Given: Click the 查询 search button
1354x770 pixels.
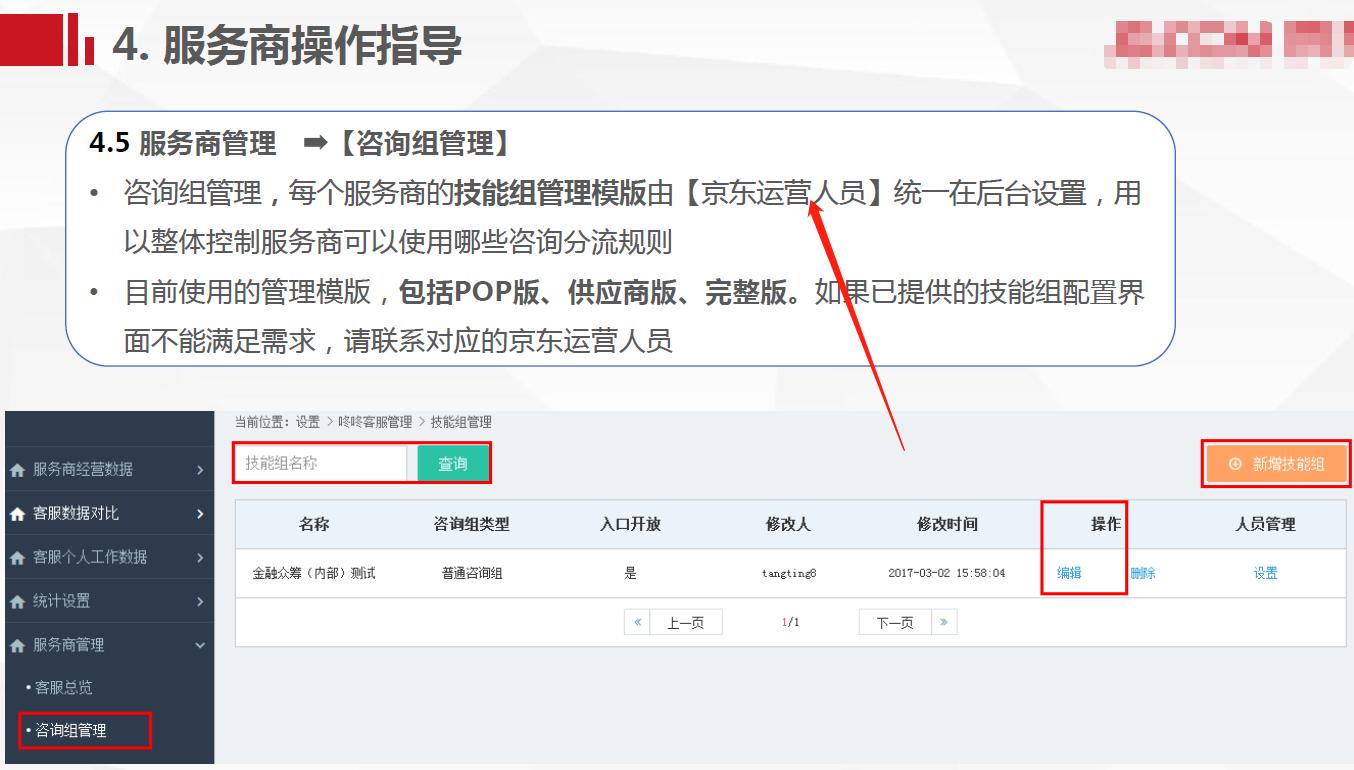Looking at the screenshot, I should pyautogui.click(x=453, y=463).
